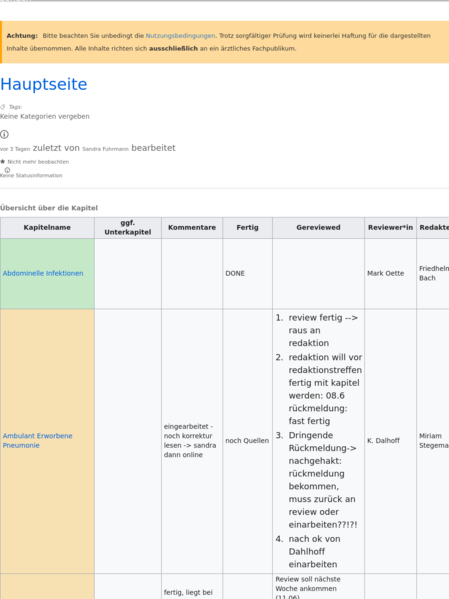449x599 pixels.
Task: Open Abdominelle Infektionen chapter link
Action: pos(43,273)
